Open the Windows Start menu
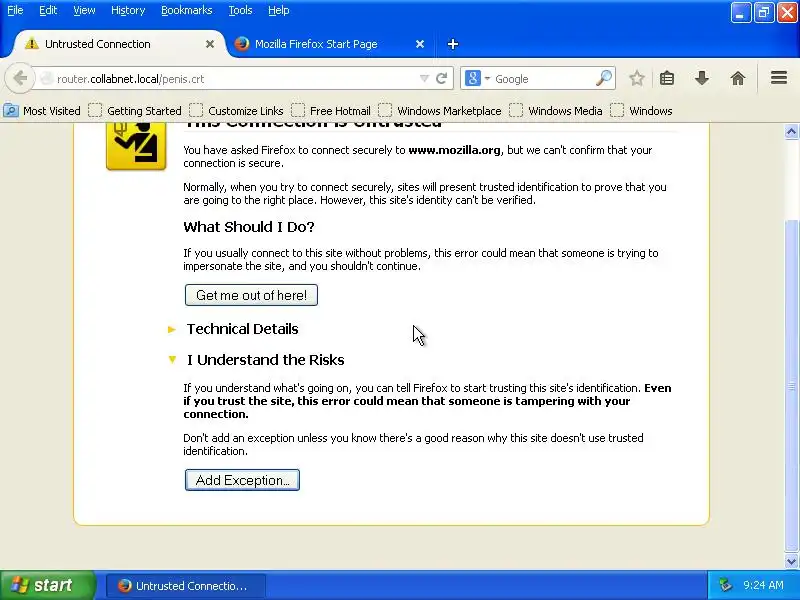The height and width of the screenshot is (600, 800). click(47, 585)
